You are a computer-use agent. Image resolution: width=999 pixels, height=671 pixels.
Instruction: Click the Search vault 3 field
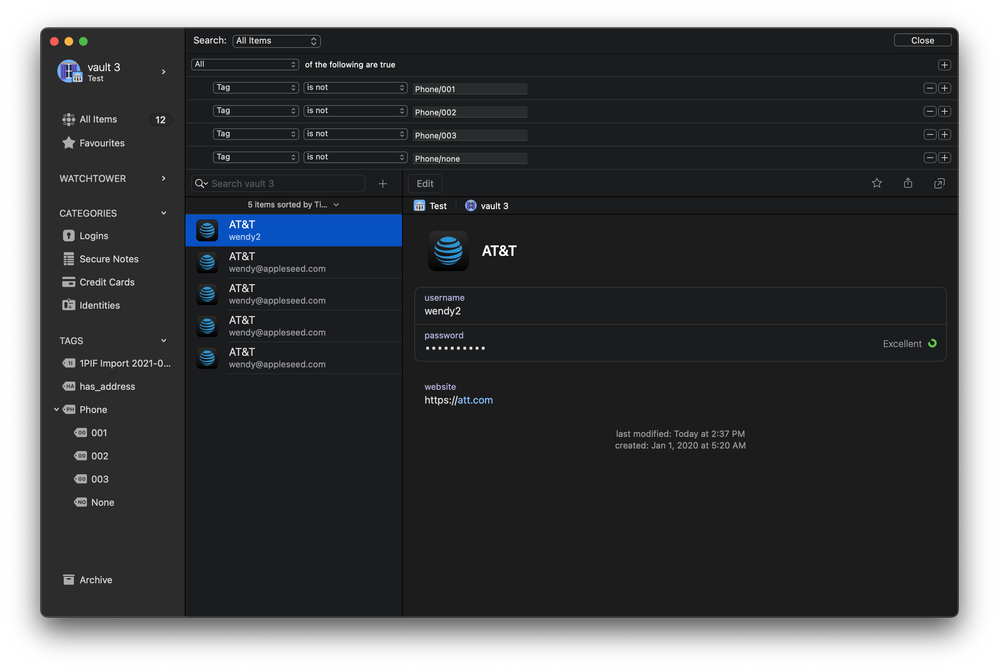[x=285, y=184]
